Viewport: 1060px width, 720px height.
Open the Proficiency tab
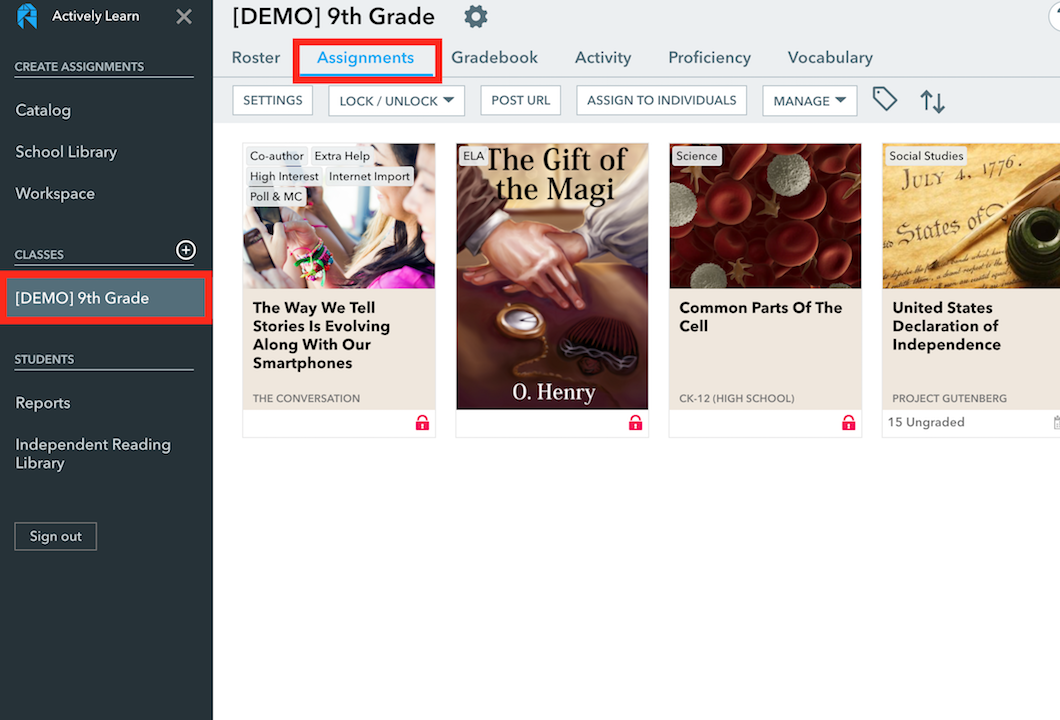coord(710,57)
